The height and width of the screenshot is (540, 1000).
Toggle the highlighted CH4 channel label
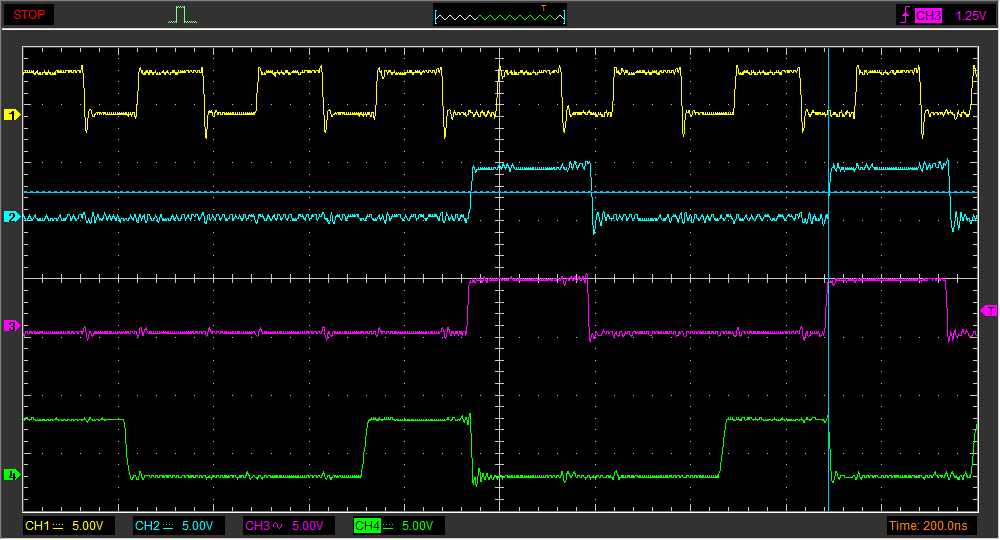pyautogui.click(x=368, y=526)
